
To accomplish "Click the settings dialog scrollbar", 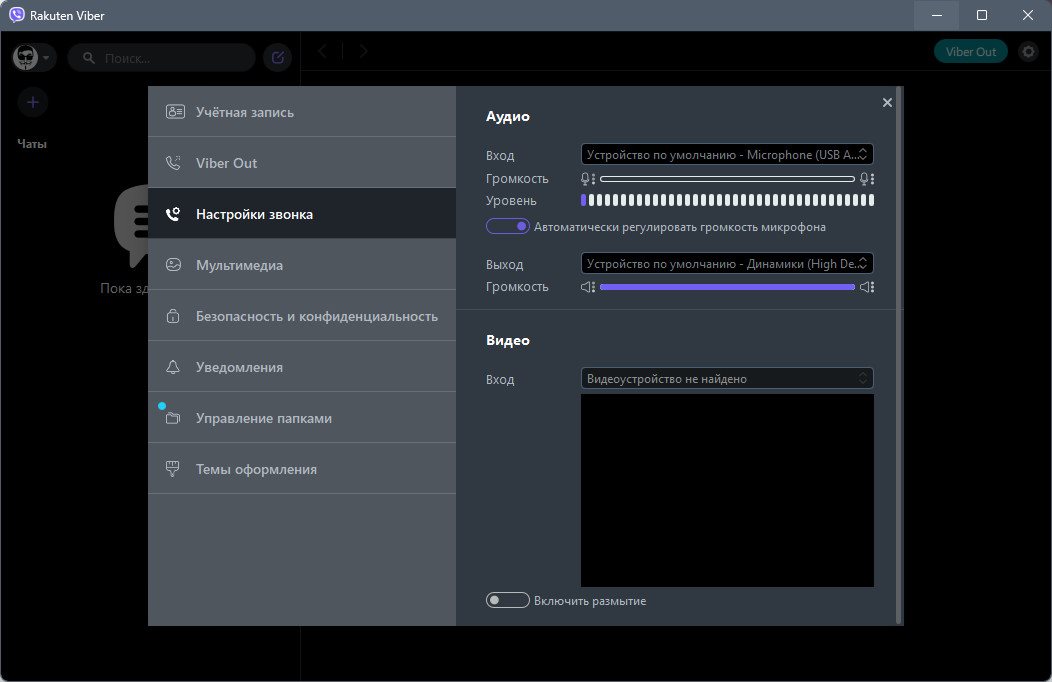I will tap(899, 355).
